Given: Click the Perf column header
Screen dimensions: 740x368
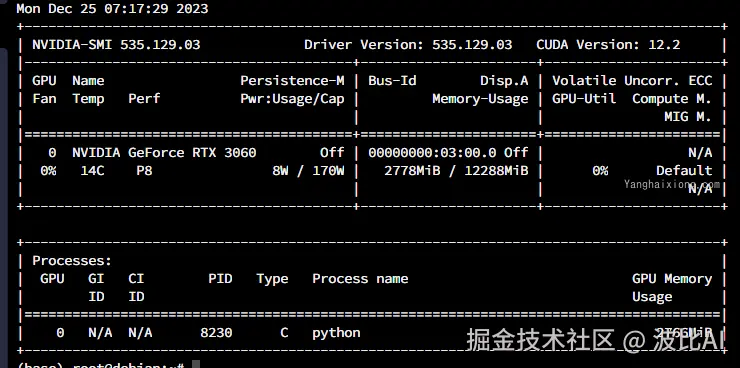Looking at the screenshot, I should 144,99.
